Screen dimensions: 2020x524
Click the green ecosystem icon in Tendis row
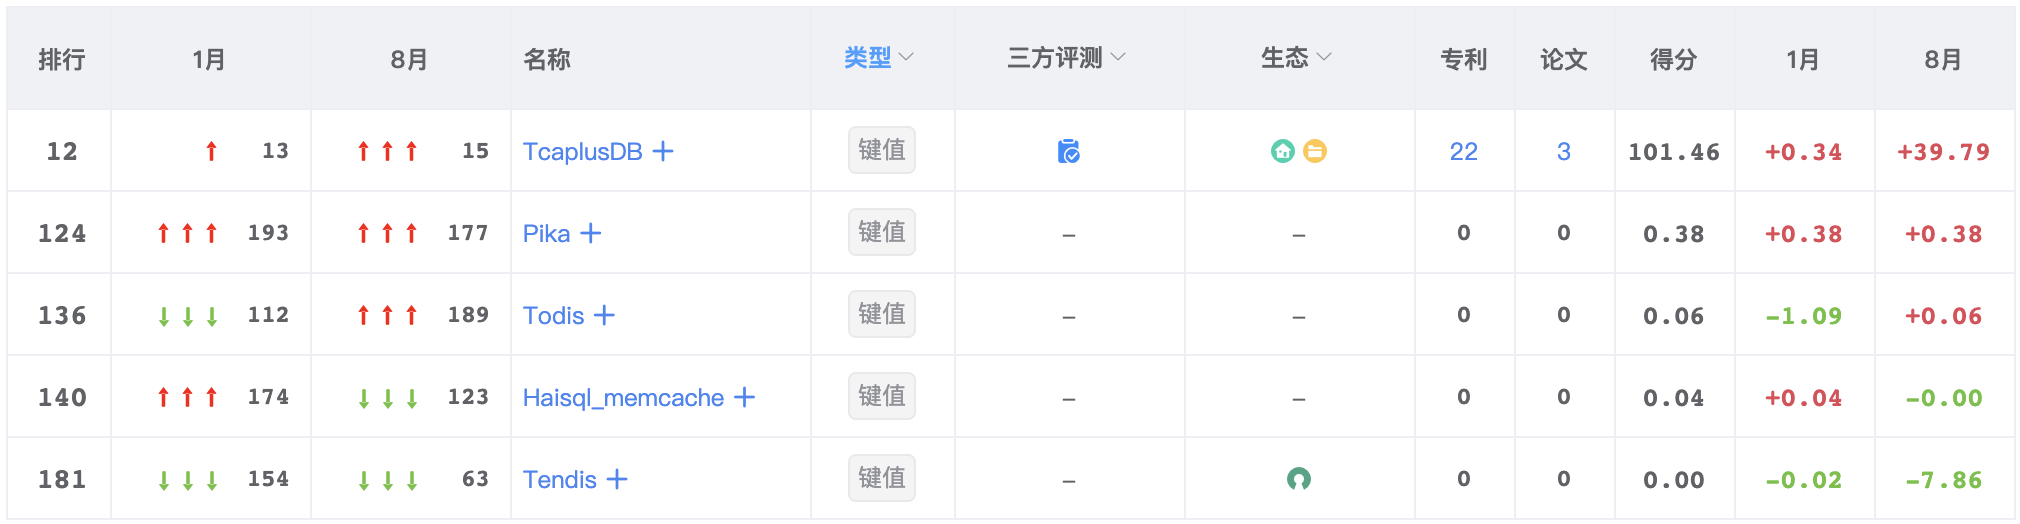click(x=1298, y=479)
